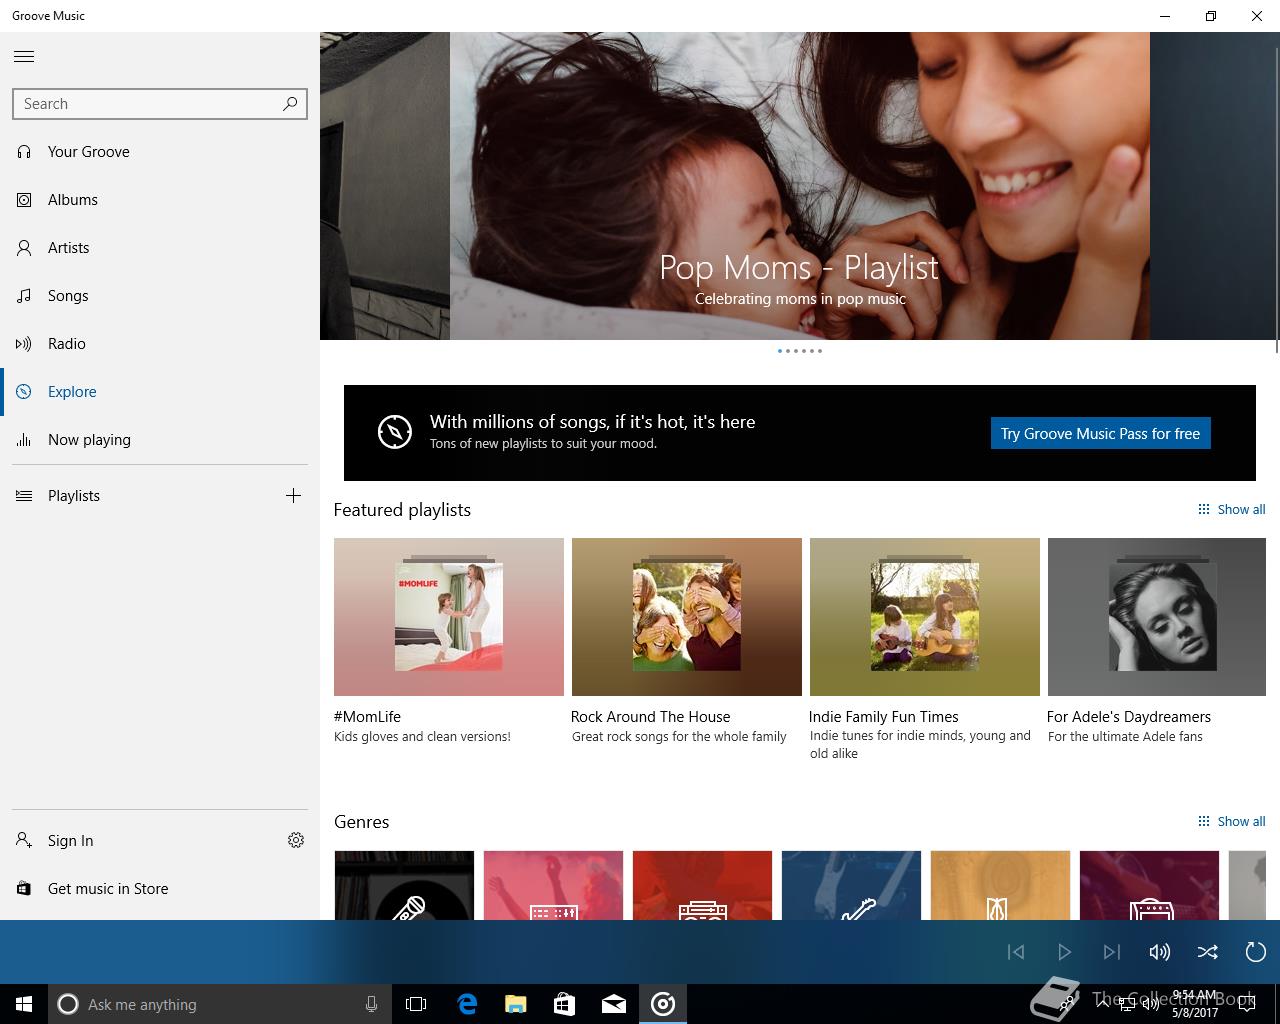Click the #MomLife title text
The height and width of the screenshot is (1024, 1280).
[367, 717]
